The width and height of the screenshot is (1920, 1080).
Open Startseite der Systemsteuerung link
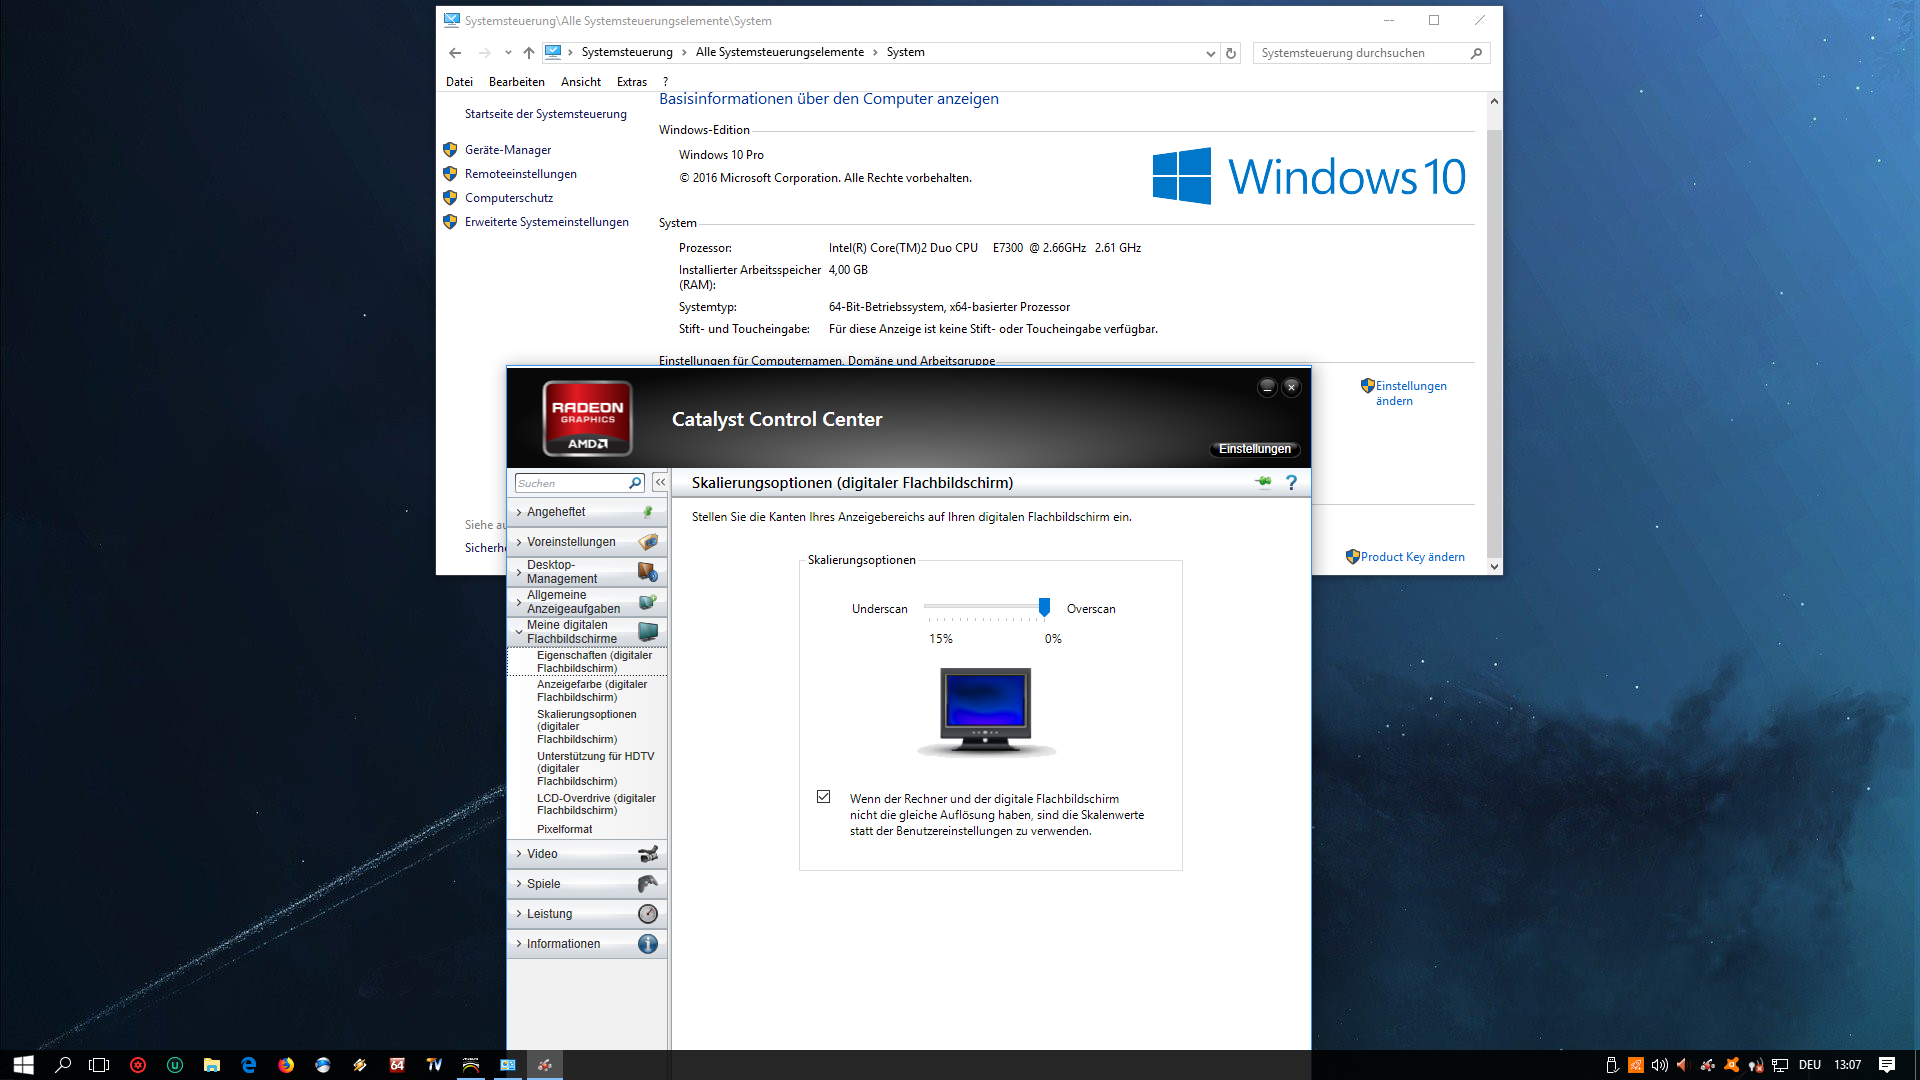point(546,114)
